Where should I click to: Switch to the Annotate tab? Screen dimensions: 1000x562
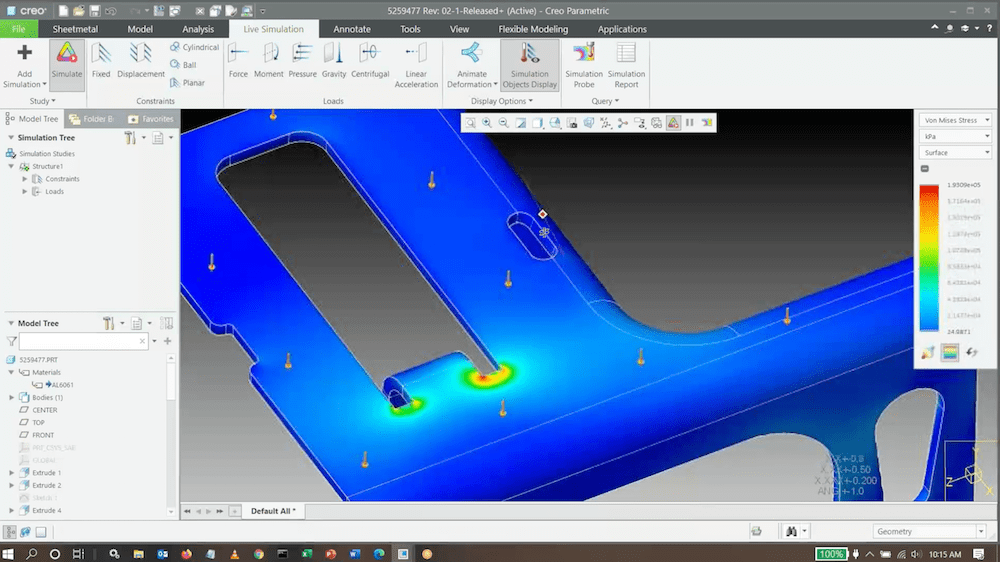click(x=351, y=29)
